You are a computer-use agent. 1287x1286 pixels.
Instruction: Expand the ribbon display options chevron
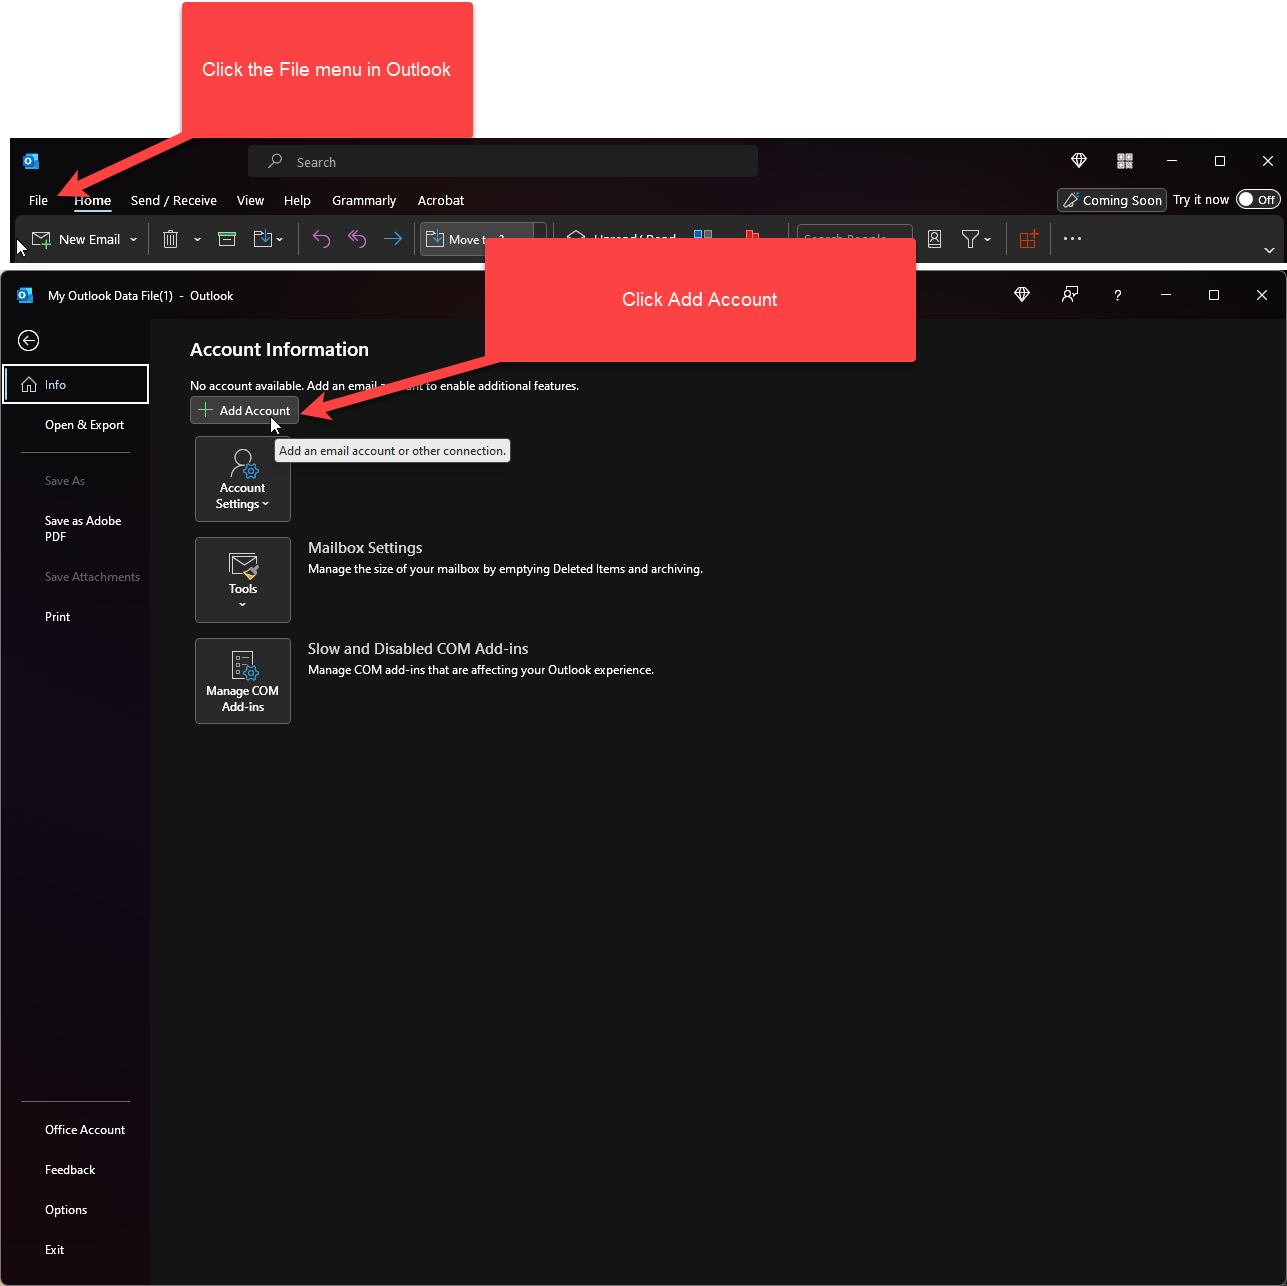tap(1269, 250)
